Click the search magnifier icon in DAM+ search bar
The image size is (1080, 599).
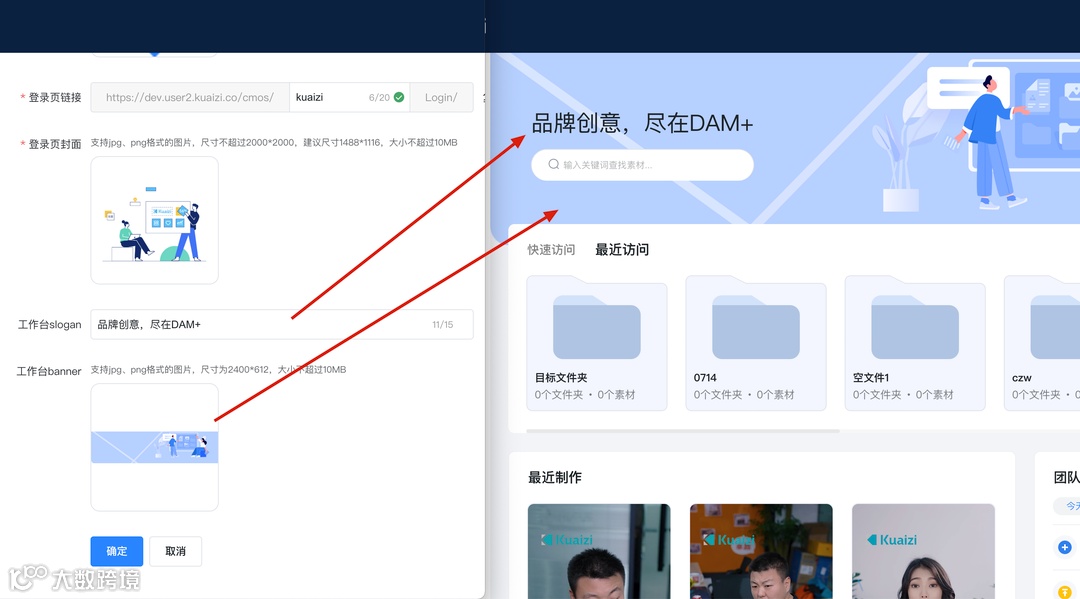552,164
